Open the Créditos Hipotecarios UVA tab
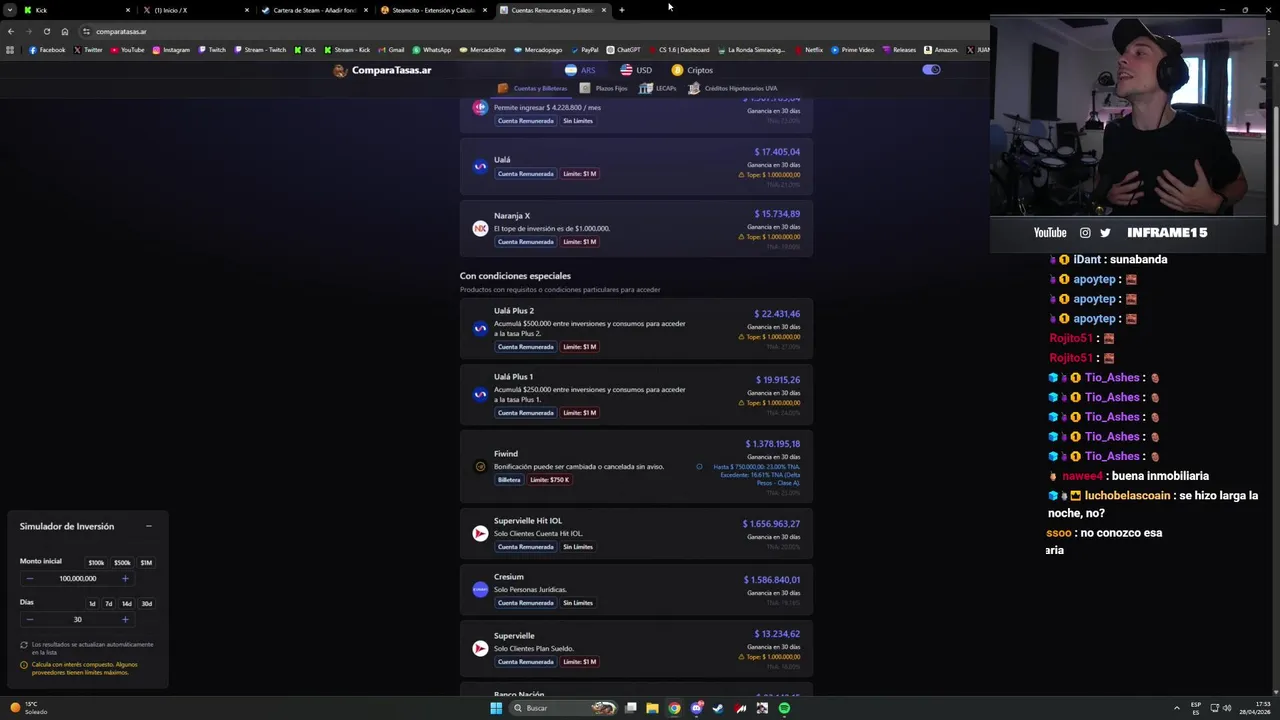The width and height of the screenshot is (1280, 720). [732, 88]
